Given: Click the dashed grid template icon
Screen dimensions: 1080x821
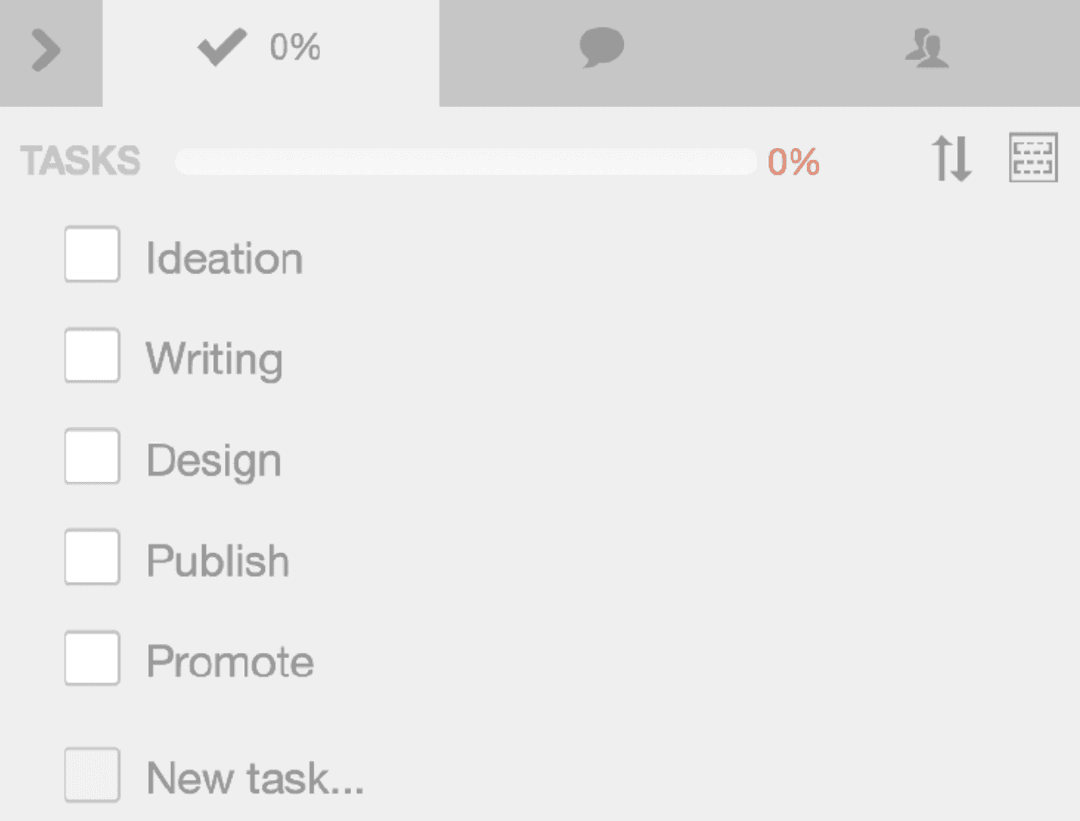Looking at the screenshot, I should (1033, 160).
